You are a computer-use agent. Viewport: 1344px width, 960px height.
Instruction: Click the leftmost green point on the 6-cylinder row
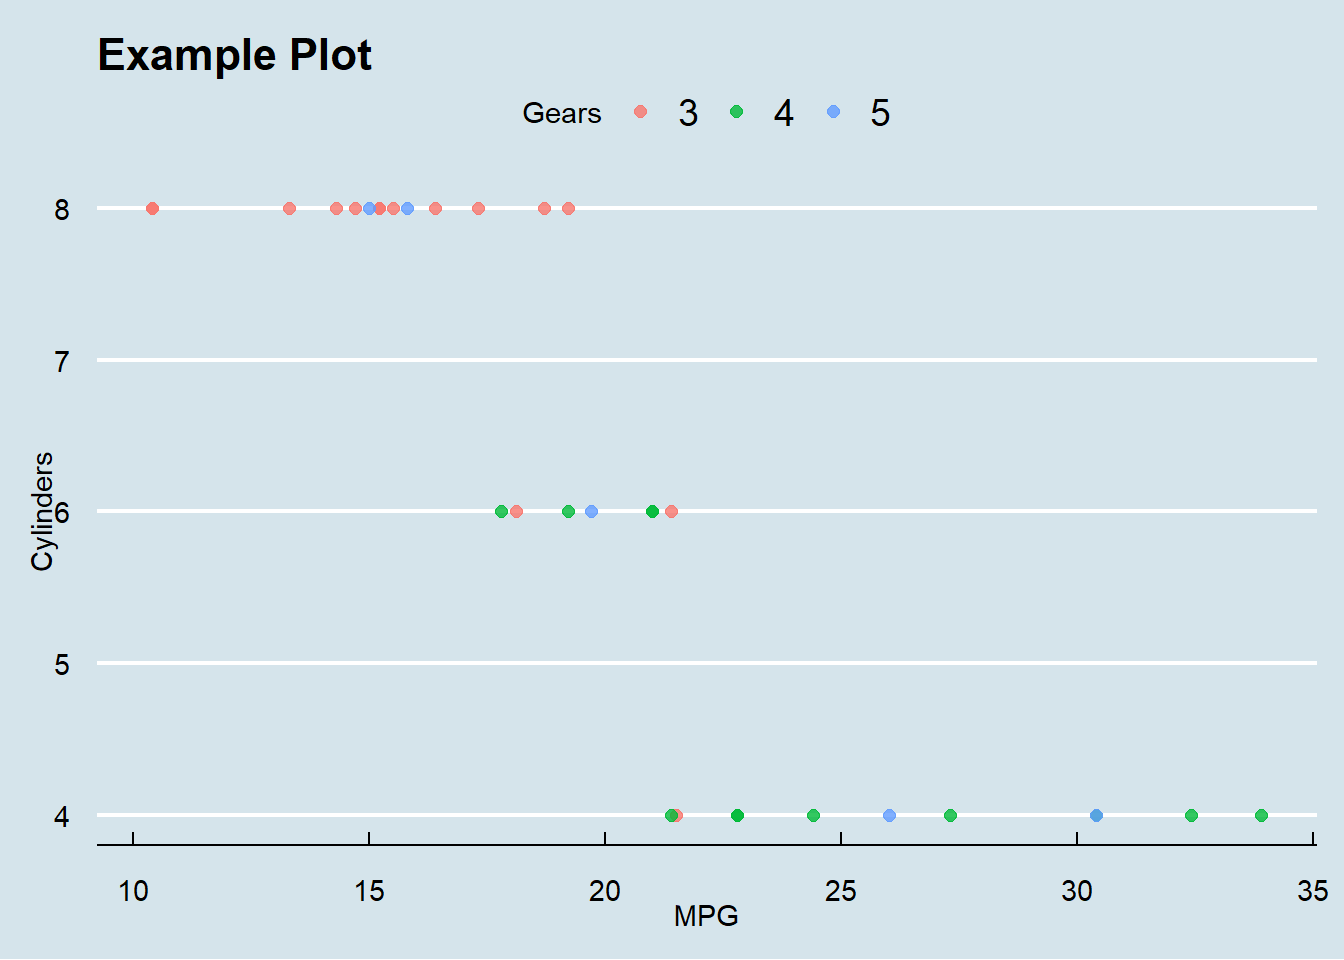501,512
